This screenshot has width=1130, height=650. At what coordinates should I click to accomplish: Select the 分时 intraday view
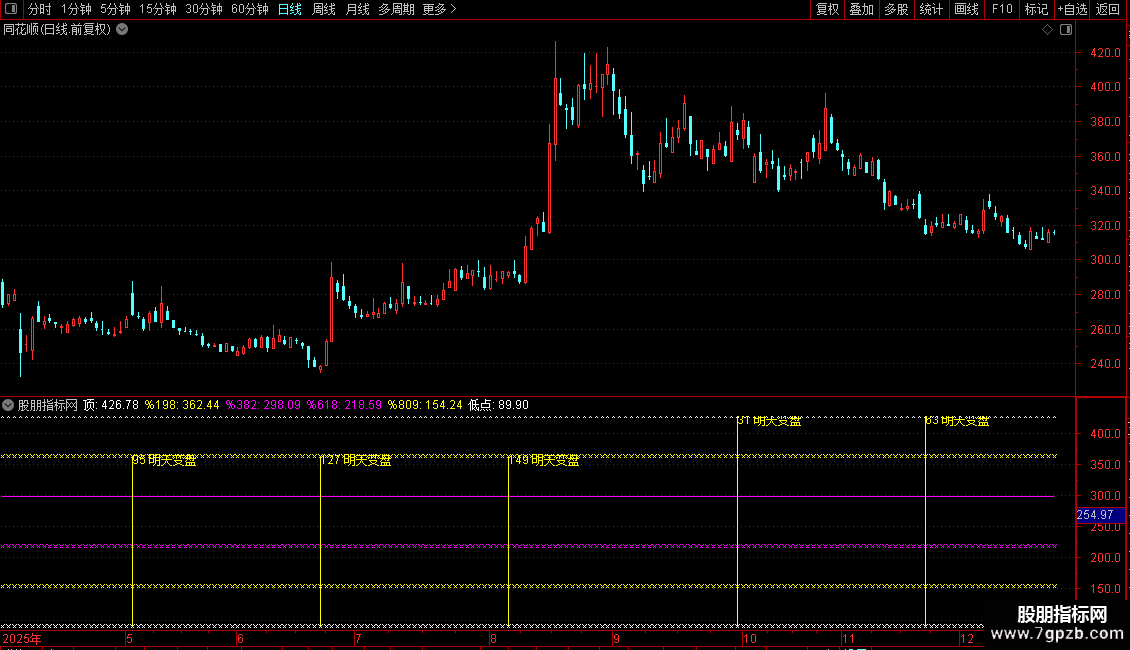click(x=40, y=9)
